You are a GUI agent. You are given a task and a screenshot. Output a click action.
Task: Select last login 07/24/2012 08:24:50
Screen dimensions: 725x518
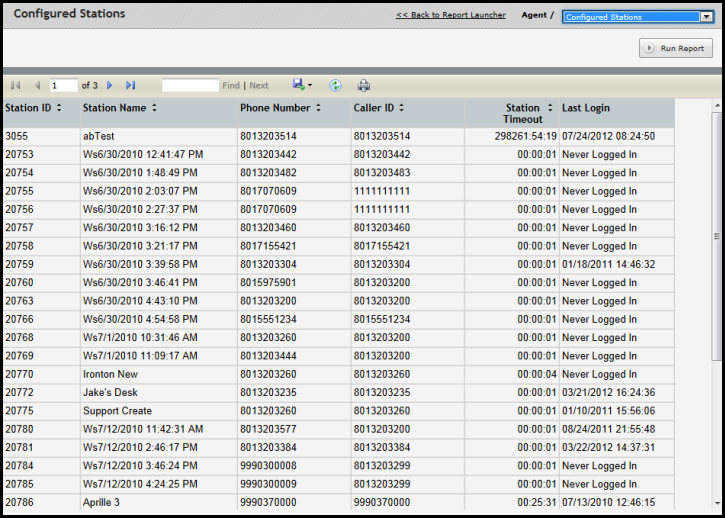[x=608, y=136]
